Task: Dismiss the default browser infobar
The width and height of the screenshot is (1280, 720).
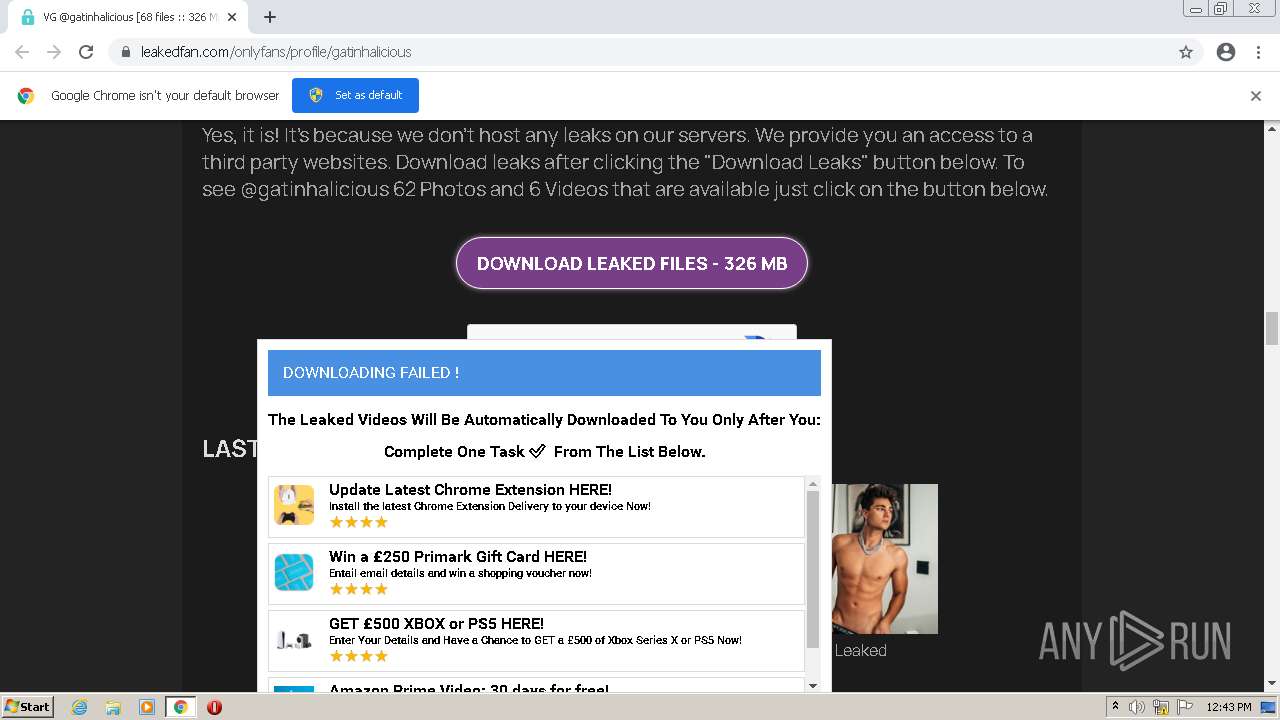Action: [x=1256, y=96]
